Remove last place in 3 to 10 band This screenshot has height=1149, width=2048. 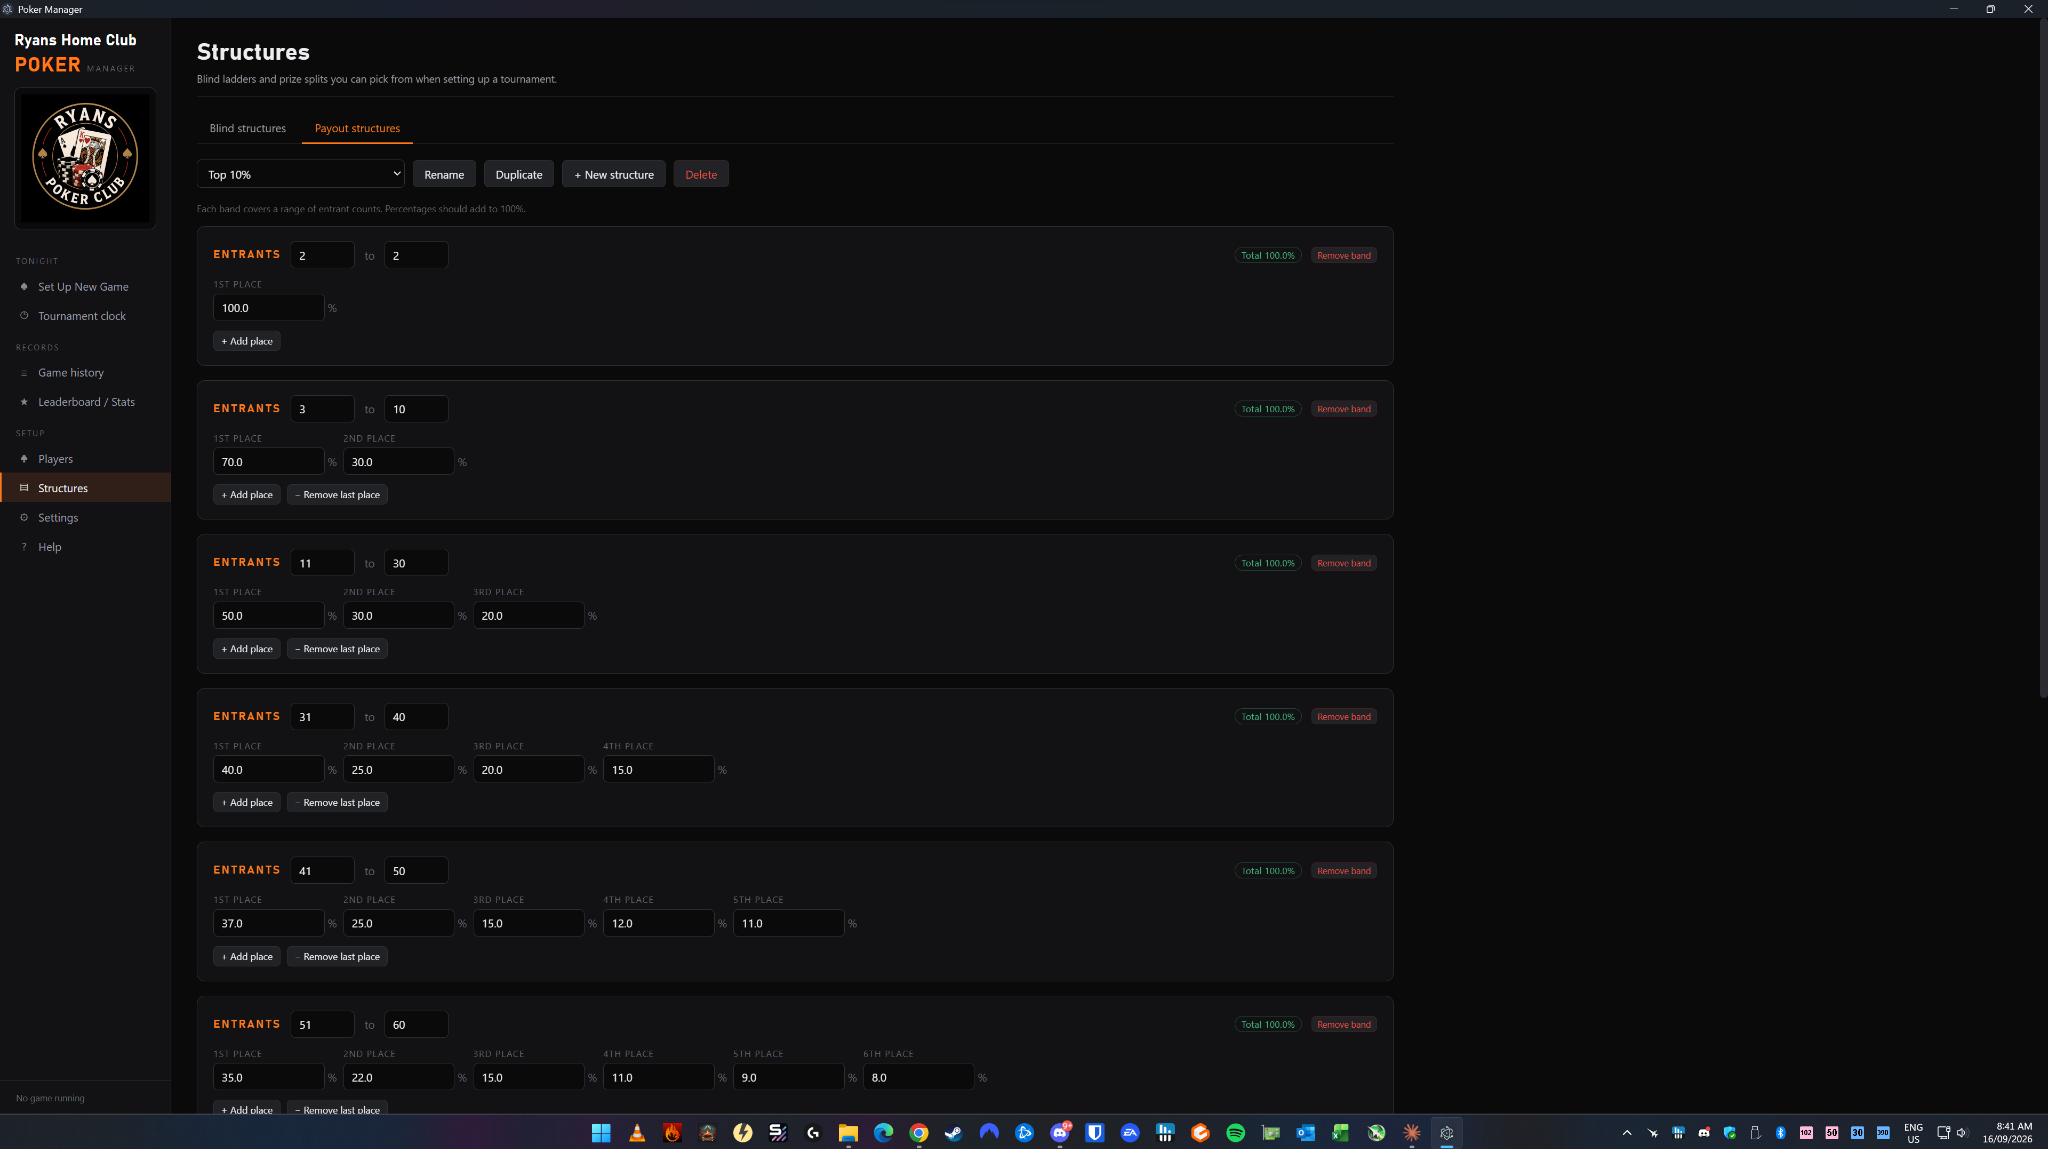pyautogui.click(x=338, y=495)
